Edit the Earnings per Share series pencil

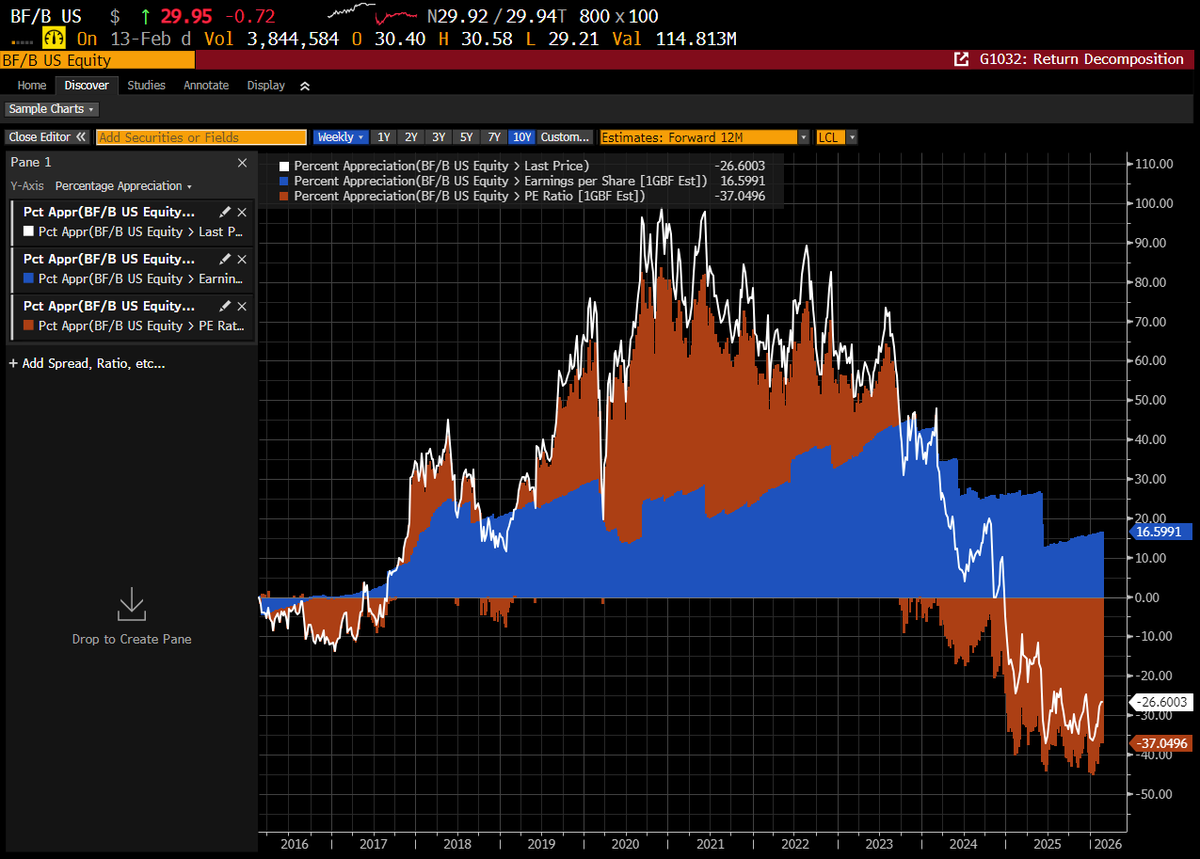(225, 259)
